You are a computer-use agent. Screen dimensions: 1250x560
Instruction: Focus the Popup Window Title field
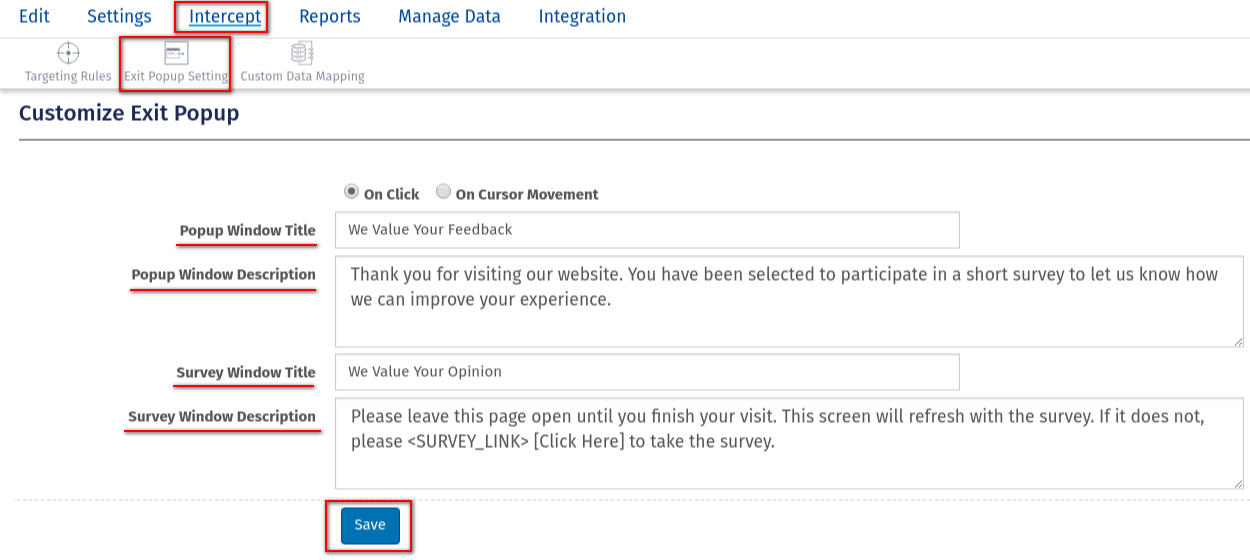[647, 230]
